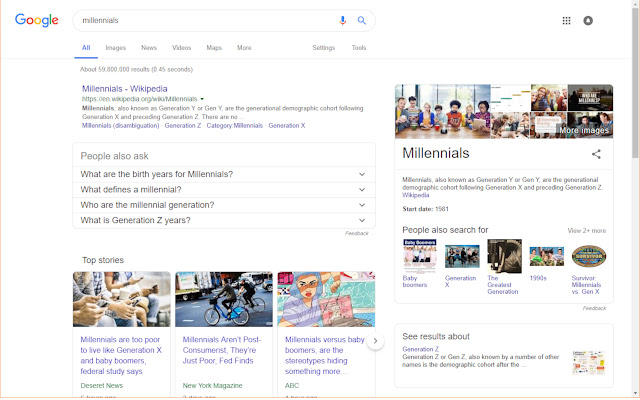Viewport: 640px width, 400px height.
Task: Send feedback for People also ask
Action: point(356,233)
